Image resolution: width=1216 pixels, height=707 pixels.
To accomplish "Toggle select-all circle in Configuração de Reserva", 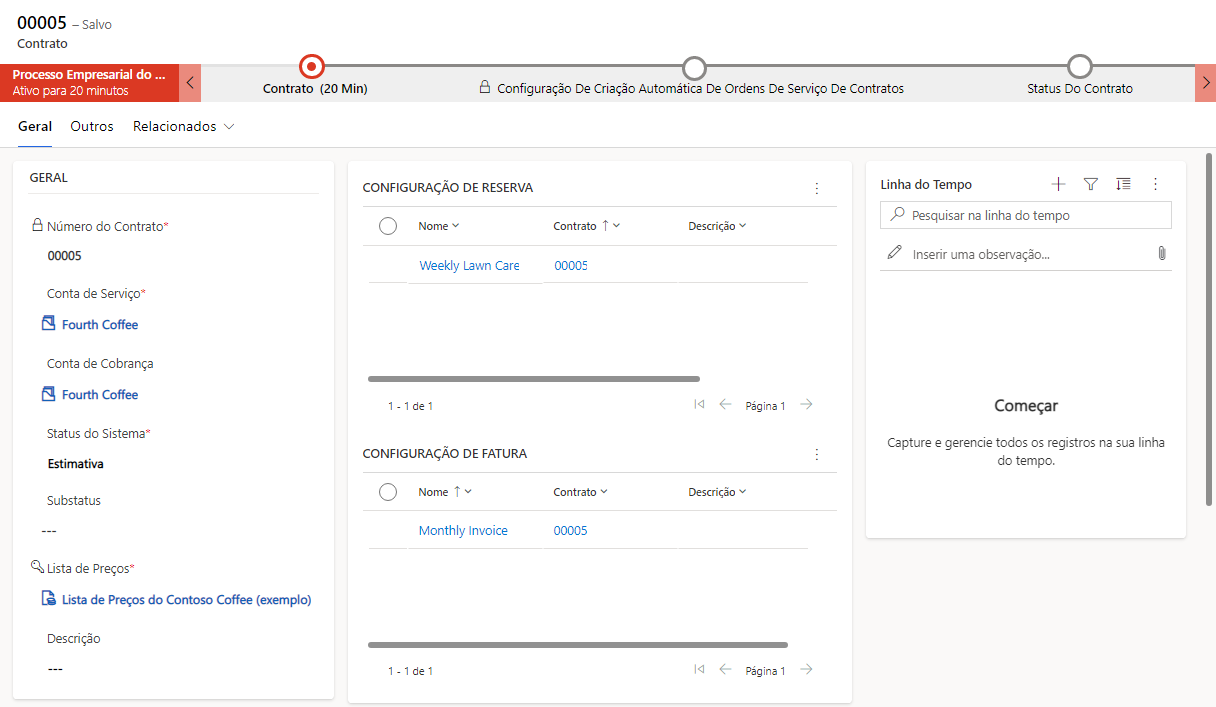I will pyautogui.click(x=388, y=226).
